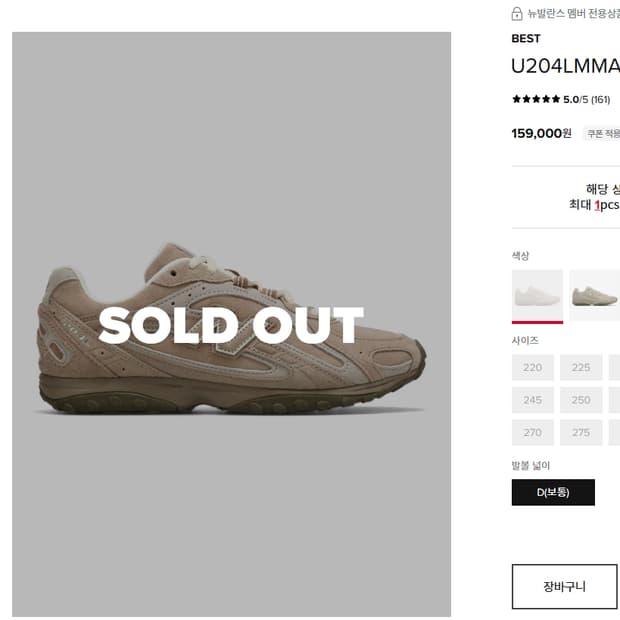Choose size 250
Screen dimensions: 620x620
pos(581,400)
